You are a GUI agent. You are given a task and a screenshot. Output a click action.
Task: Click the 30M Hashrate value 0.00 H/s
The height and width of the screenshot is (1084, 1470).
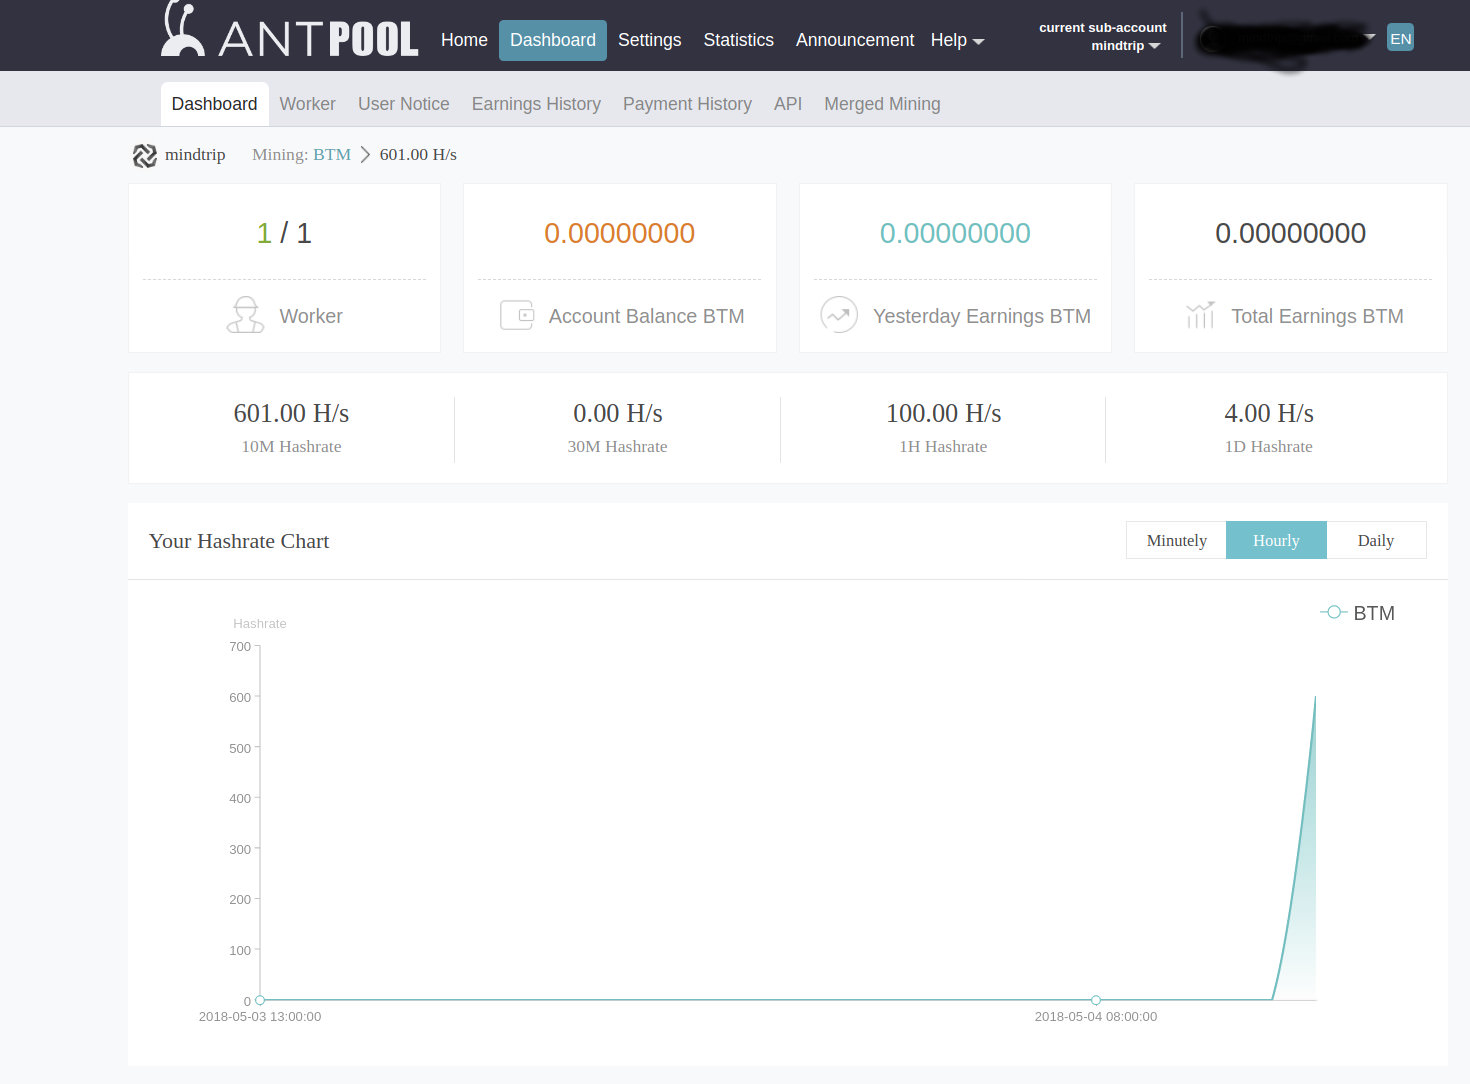[x=617, y=413]
